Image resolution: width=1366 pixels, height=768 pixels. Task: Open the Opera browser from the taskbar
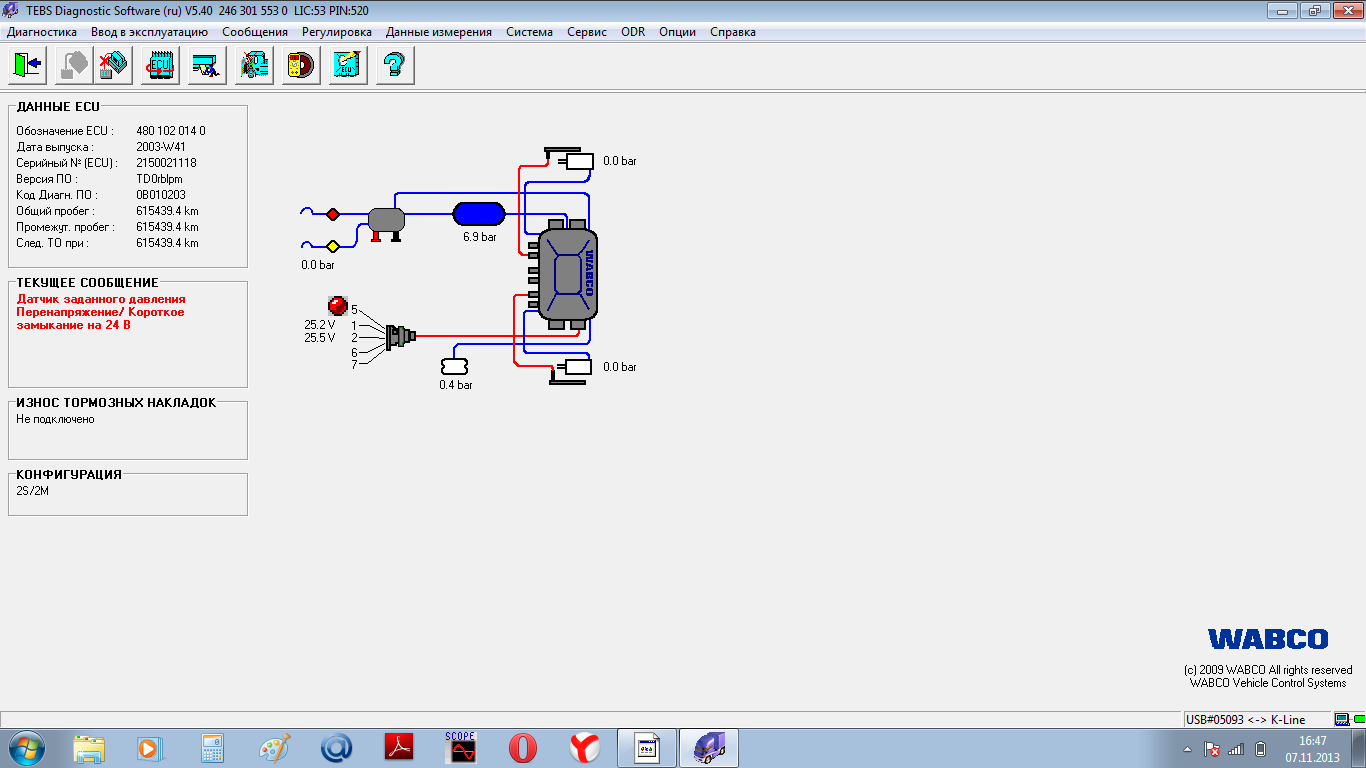pos(523,748)
